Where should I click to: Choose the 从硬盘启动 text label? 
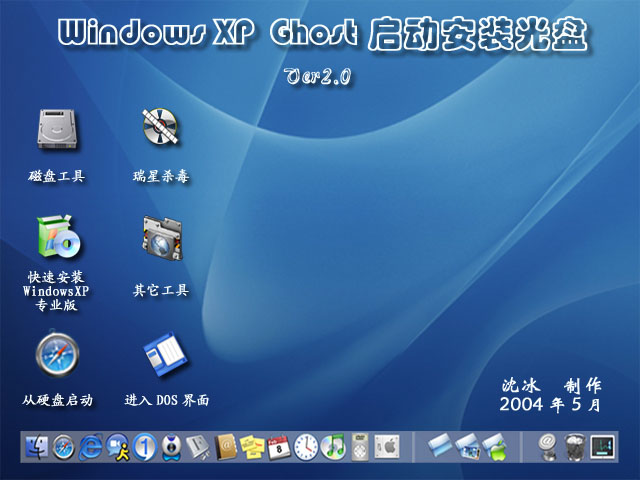[58, 400]
